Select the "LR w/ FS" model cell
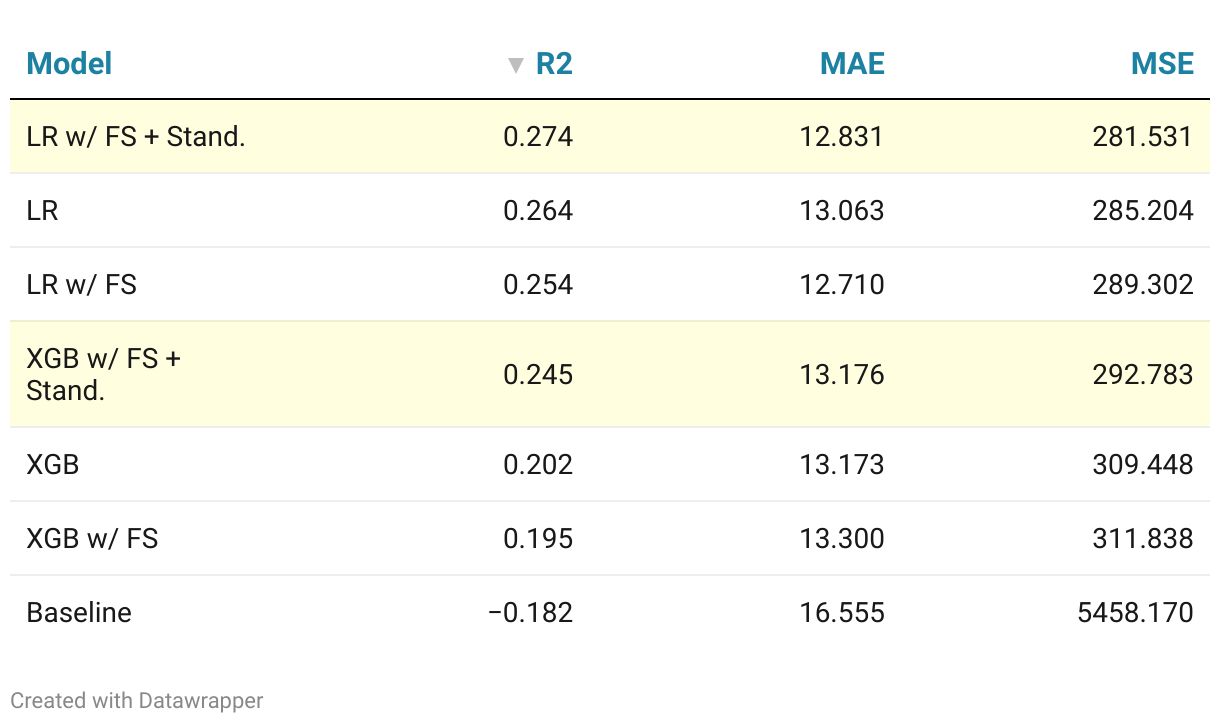 81,284
